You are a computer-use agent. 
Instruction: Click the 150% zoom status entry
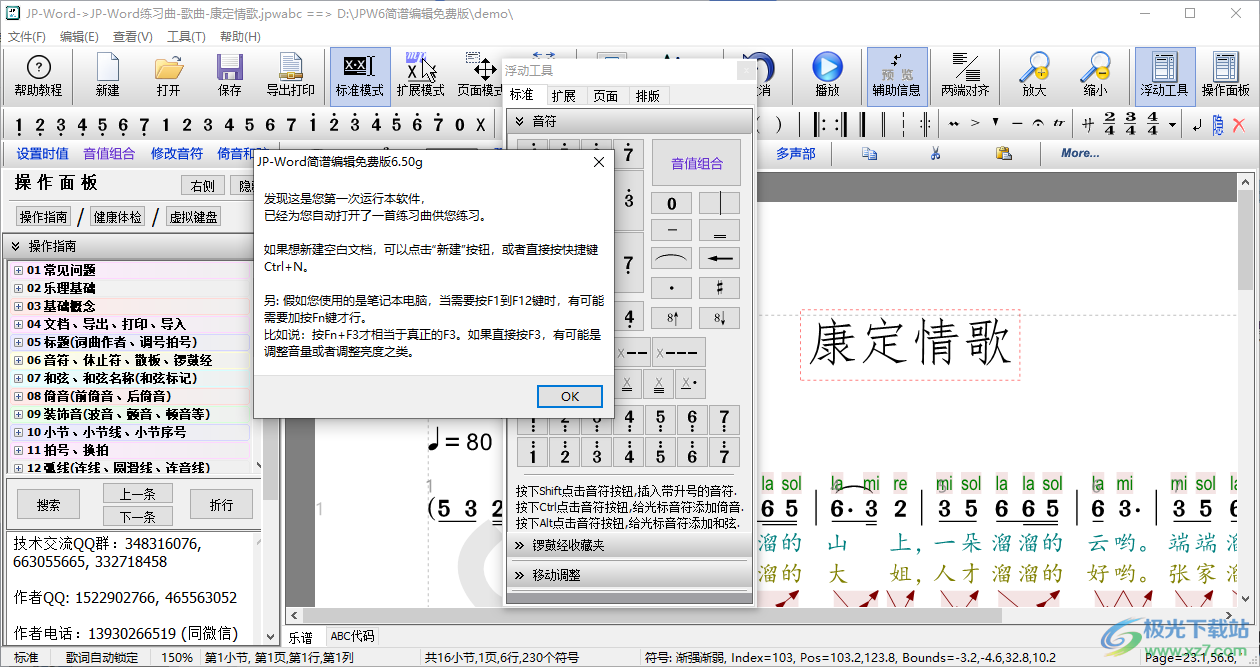177,658
